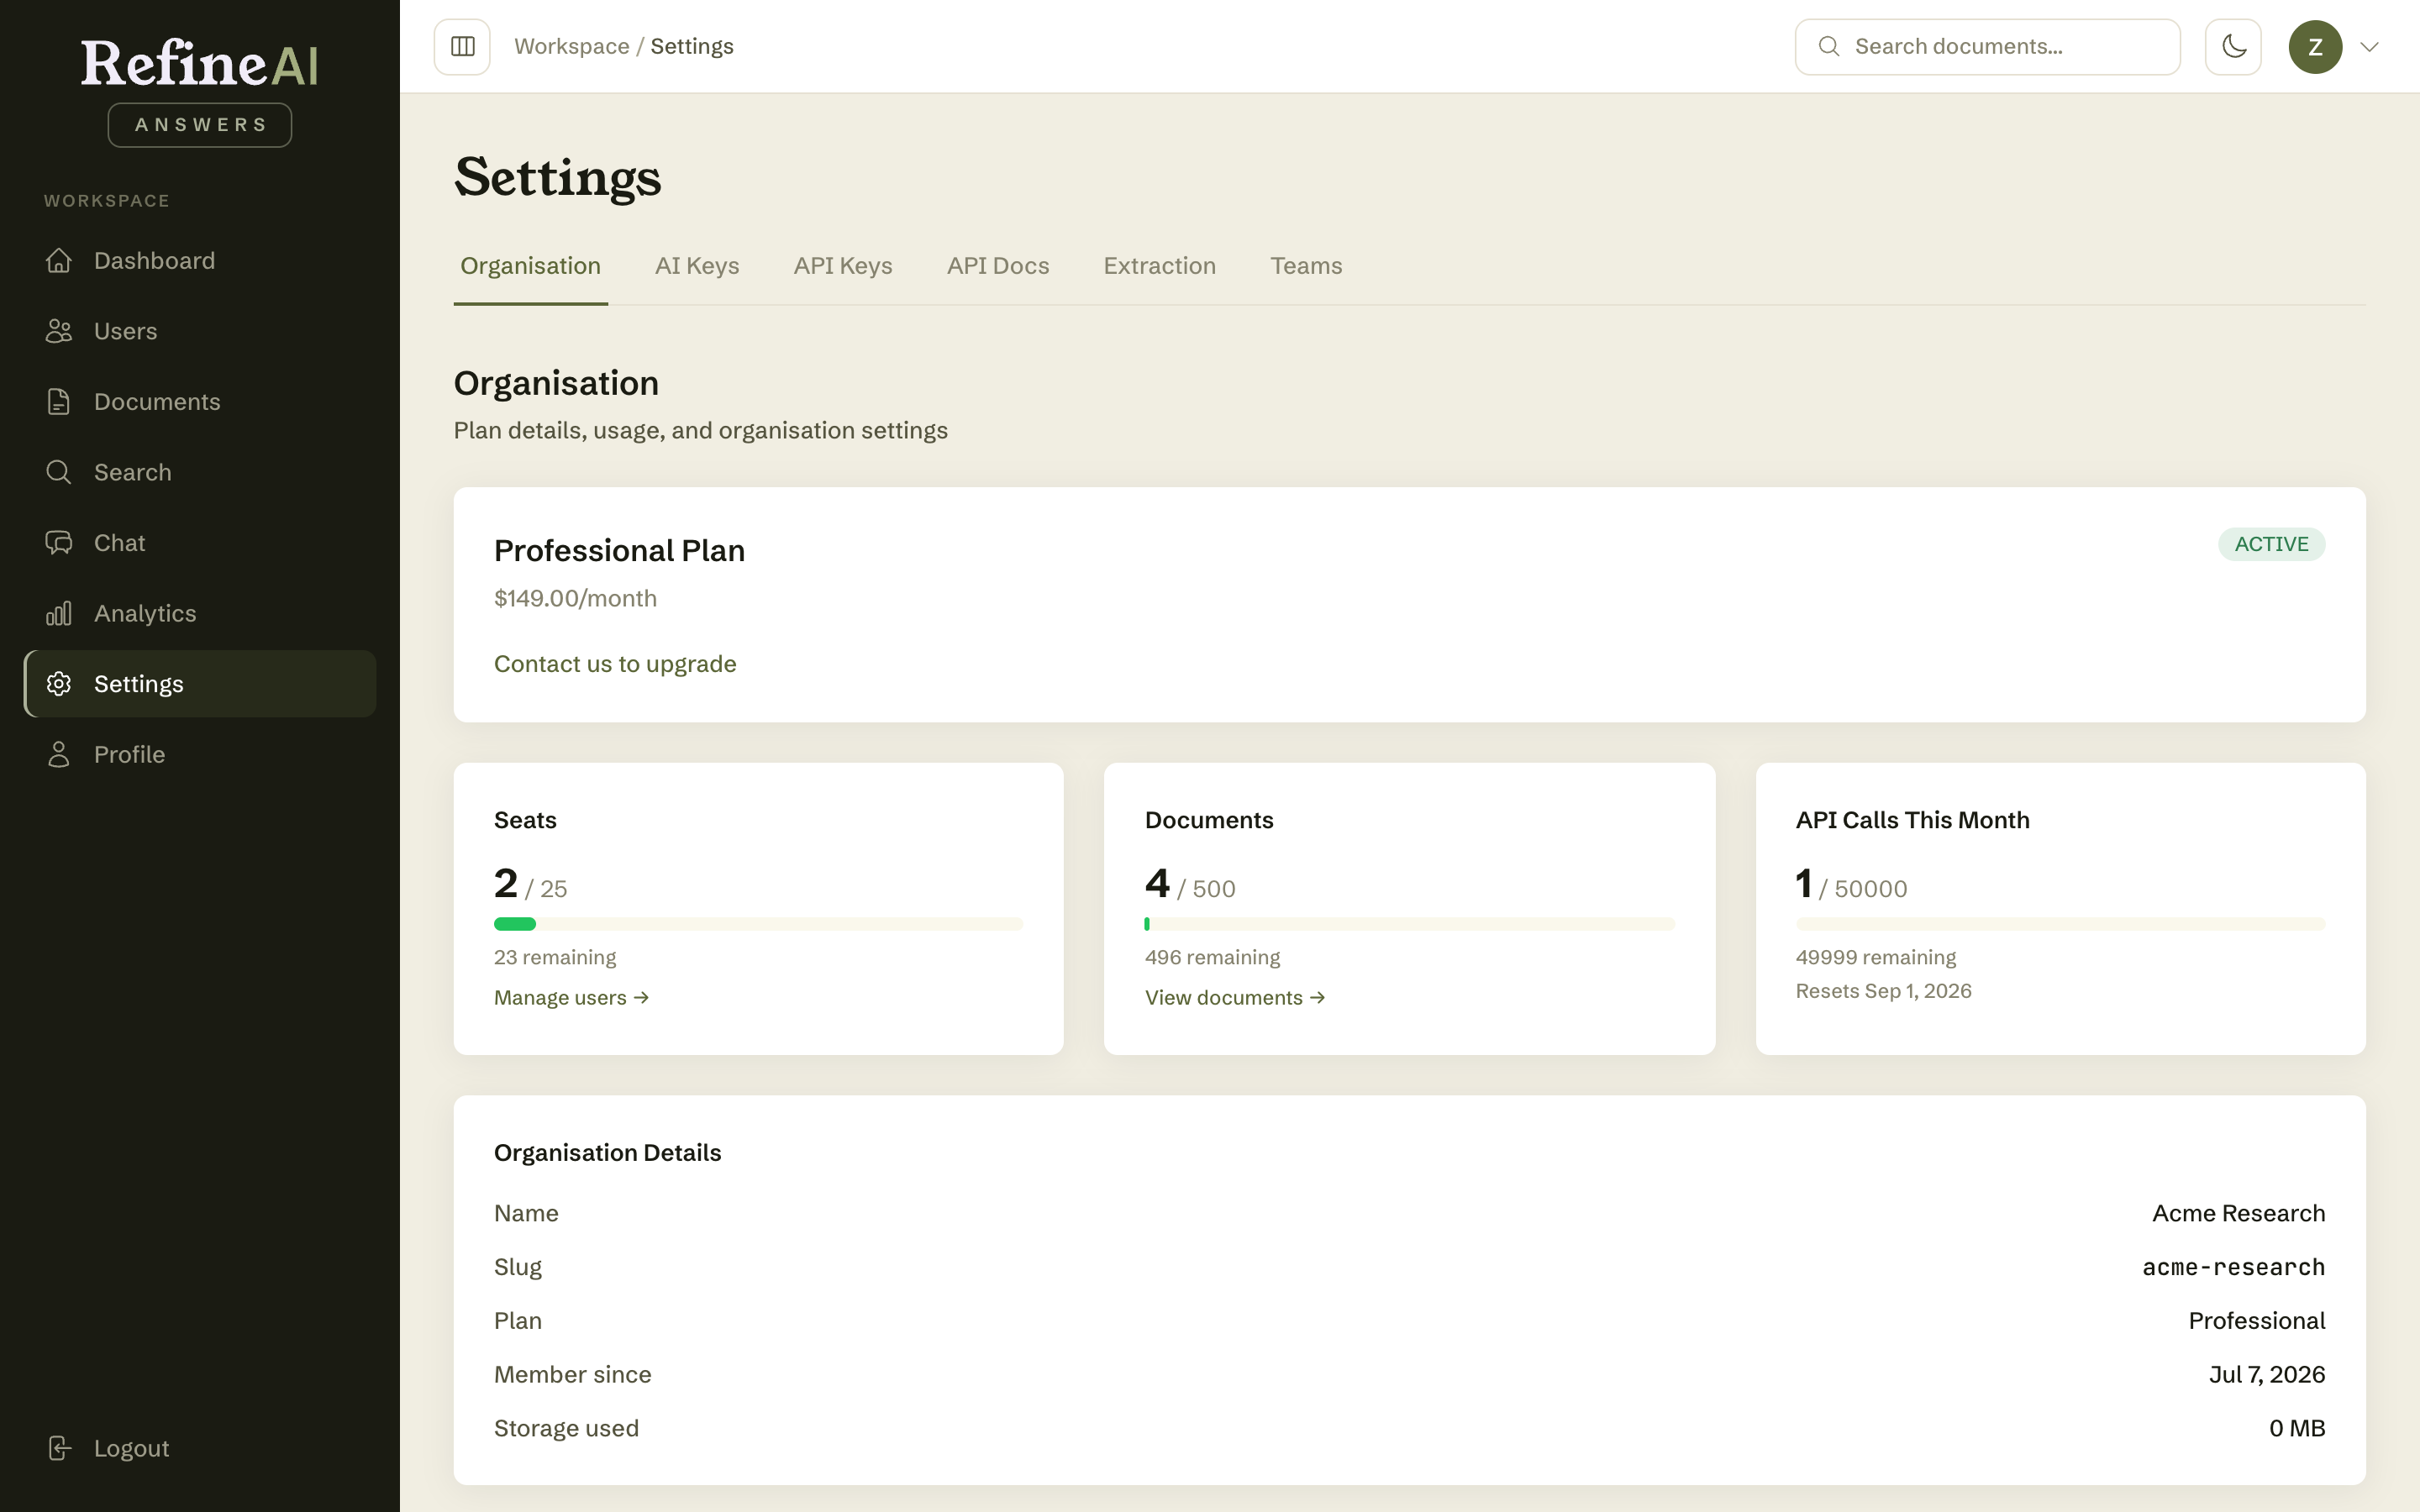
Task: Click the API Calls This Month title
Action: [x=1912, y=820]
